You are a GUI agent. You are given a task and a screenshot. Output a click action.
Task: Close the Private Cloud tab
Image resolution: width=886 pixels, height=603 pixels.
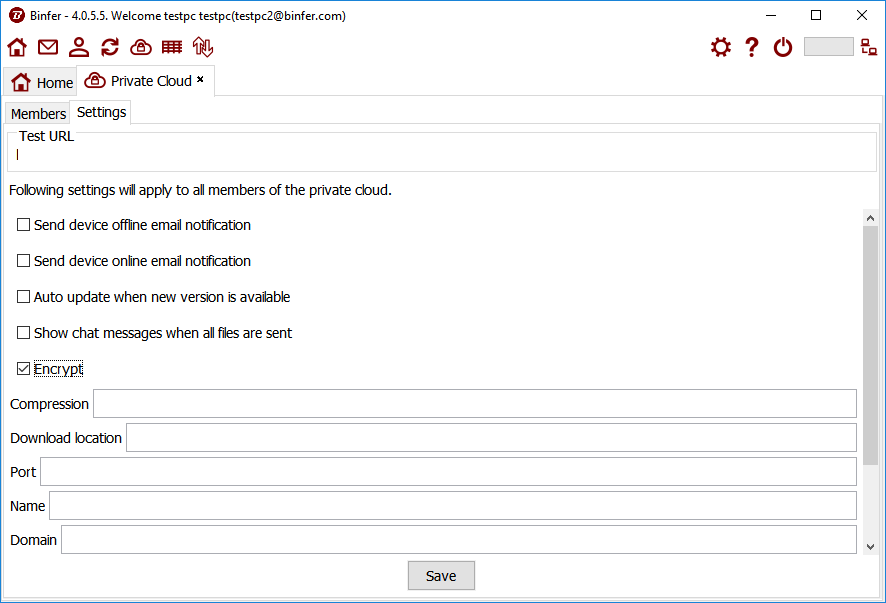[x=200, y=80]
